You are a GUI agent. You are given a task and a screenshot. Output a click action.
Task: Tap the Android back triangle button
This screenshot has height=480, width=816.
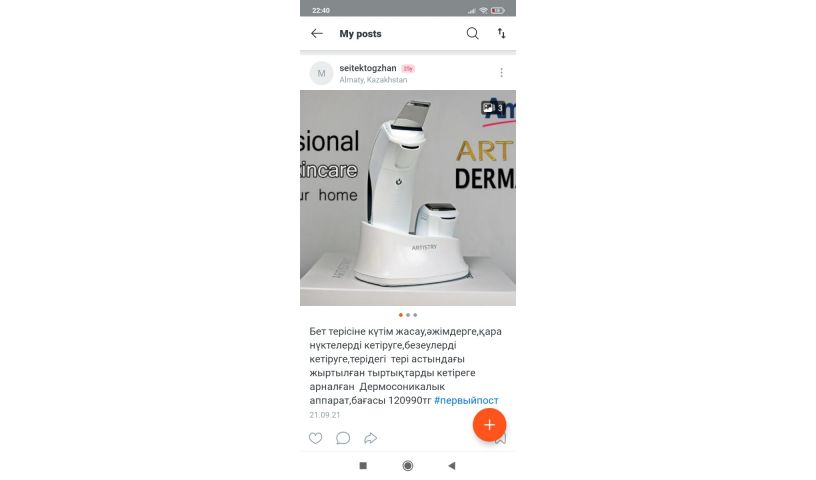pyautogui.click(x=452, y=466)
